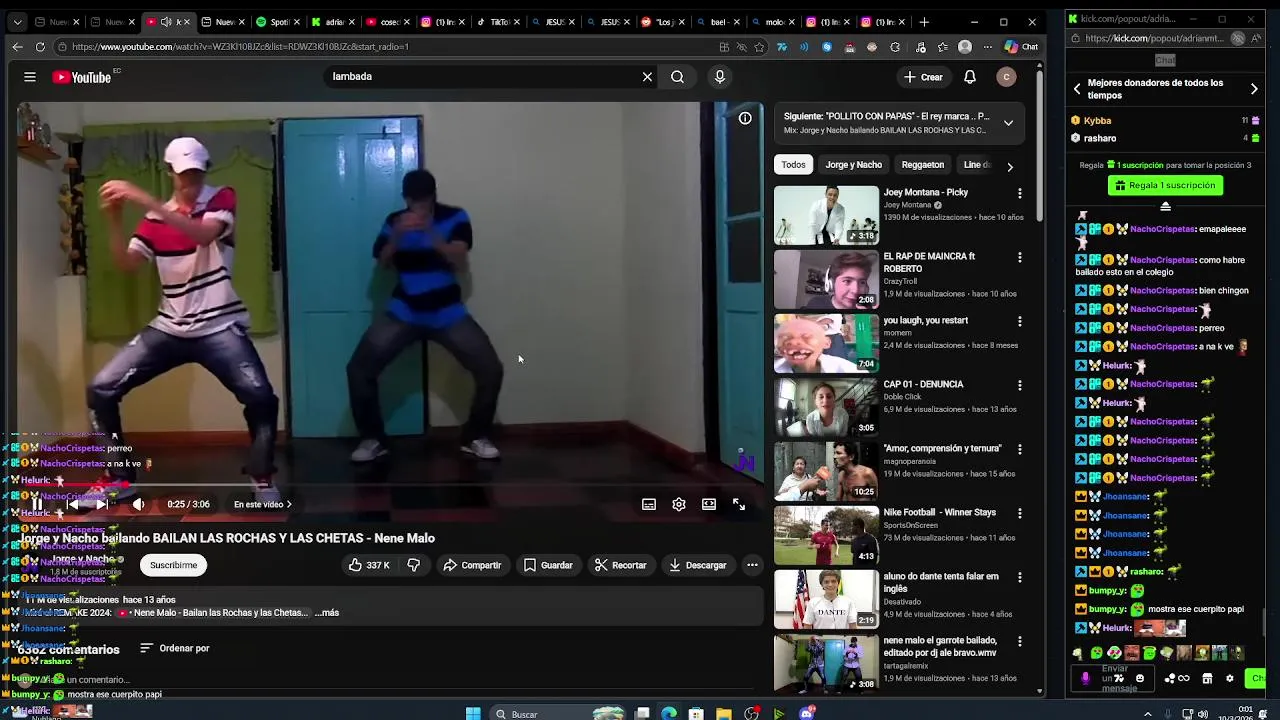The image size is (1280, 720).
Task: Reload the YouTube page
Action: (x=40, y=46)
